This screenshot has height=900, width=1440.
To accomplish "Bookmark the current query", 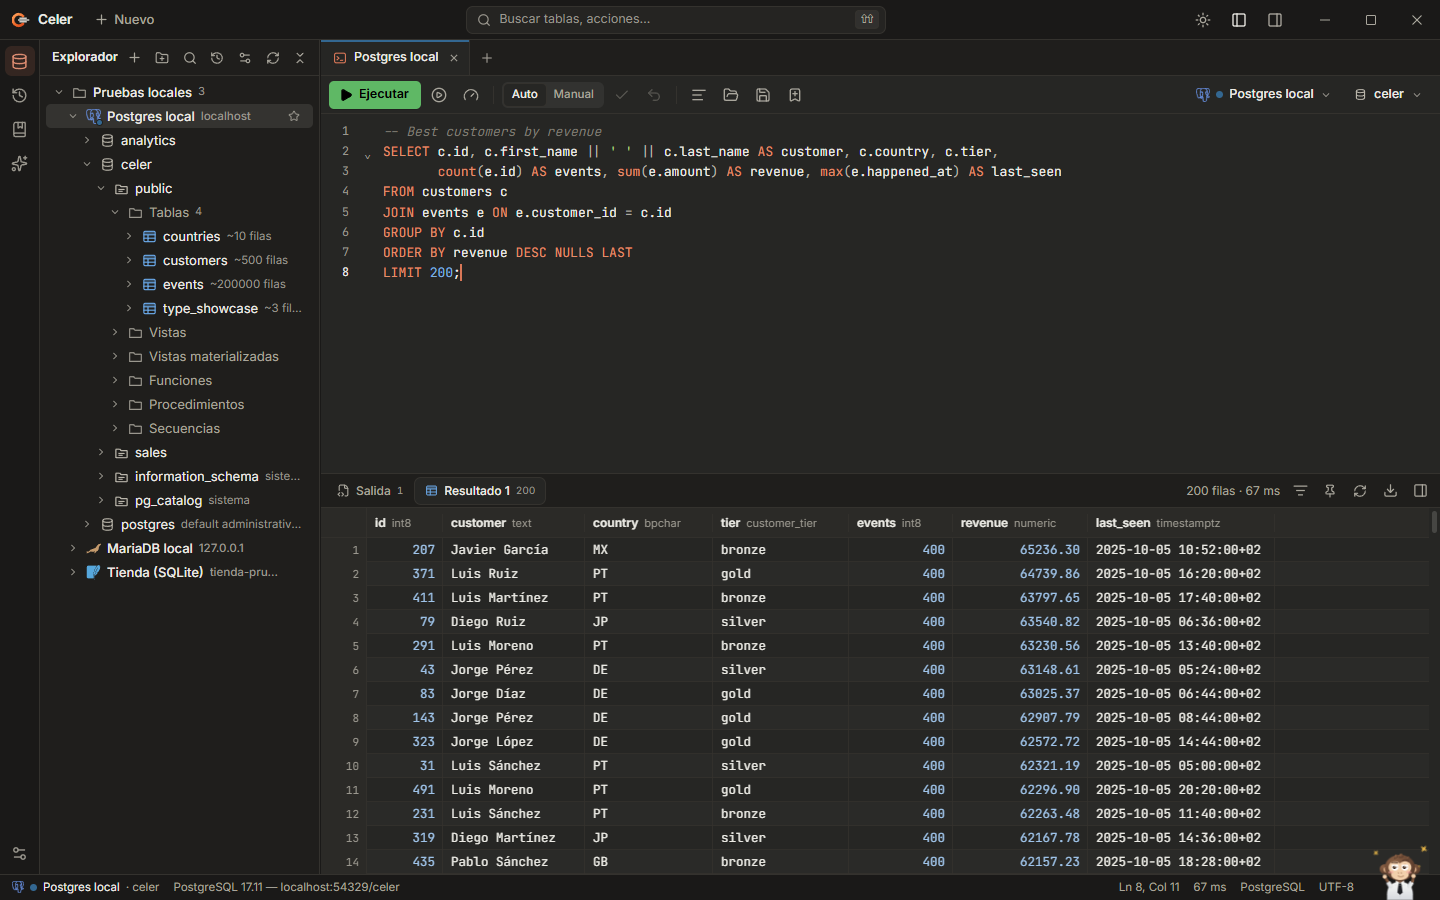I will 795,95.
